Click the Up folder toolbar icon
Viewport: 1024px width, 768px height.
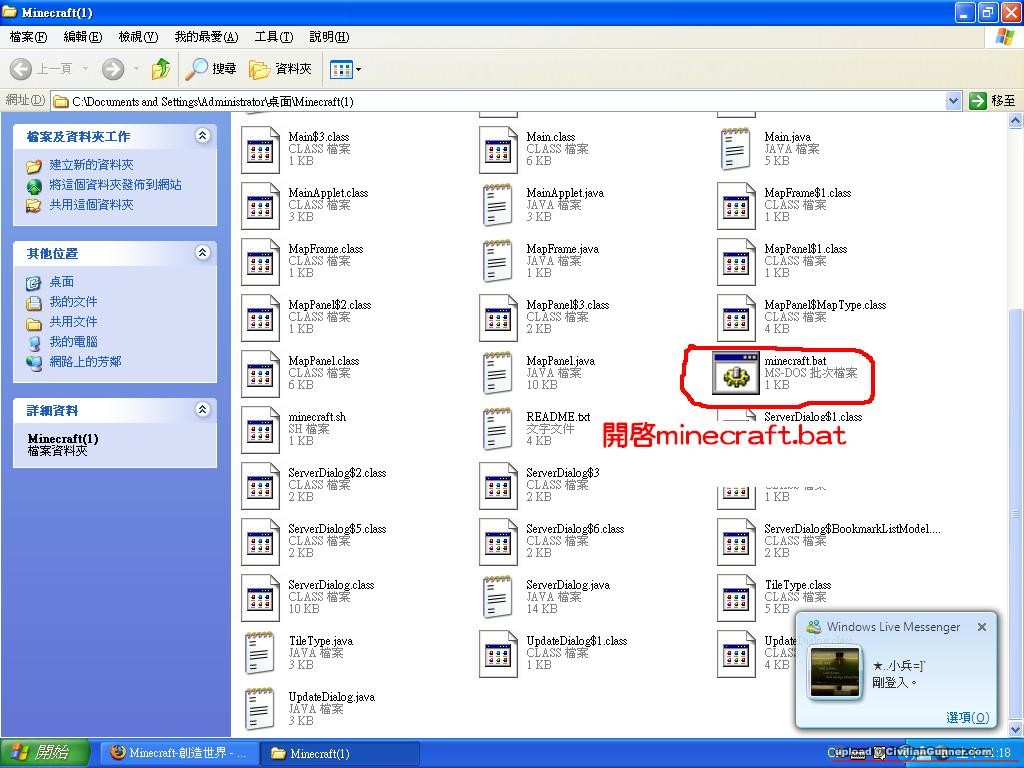160,69
